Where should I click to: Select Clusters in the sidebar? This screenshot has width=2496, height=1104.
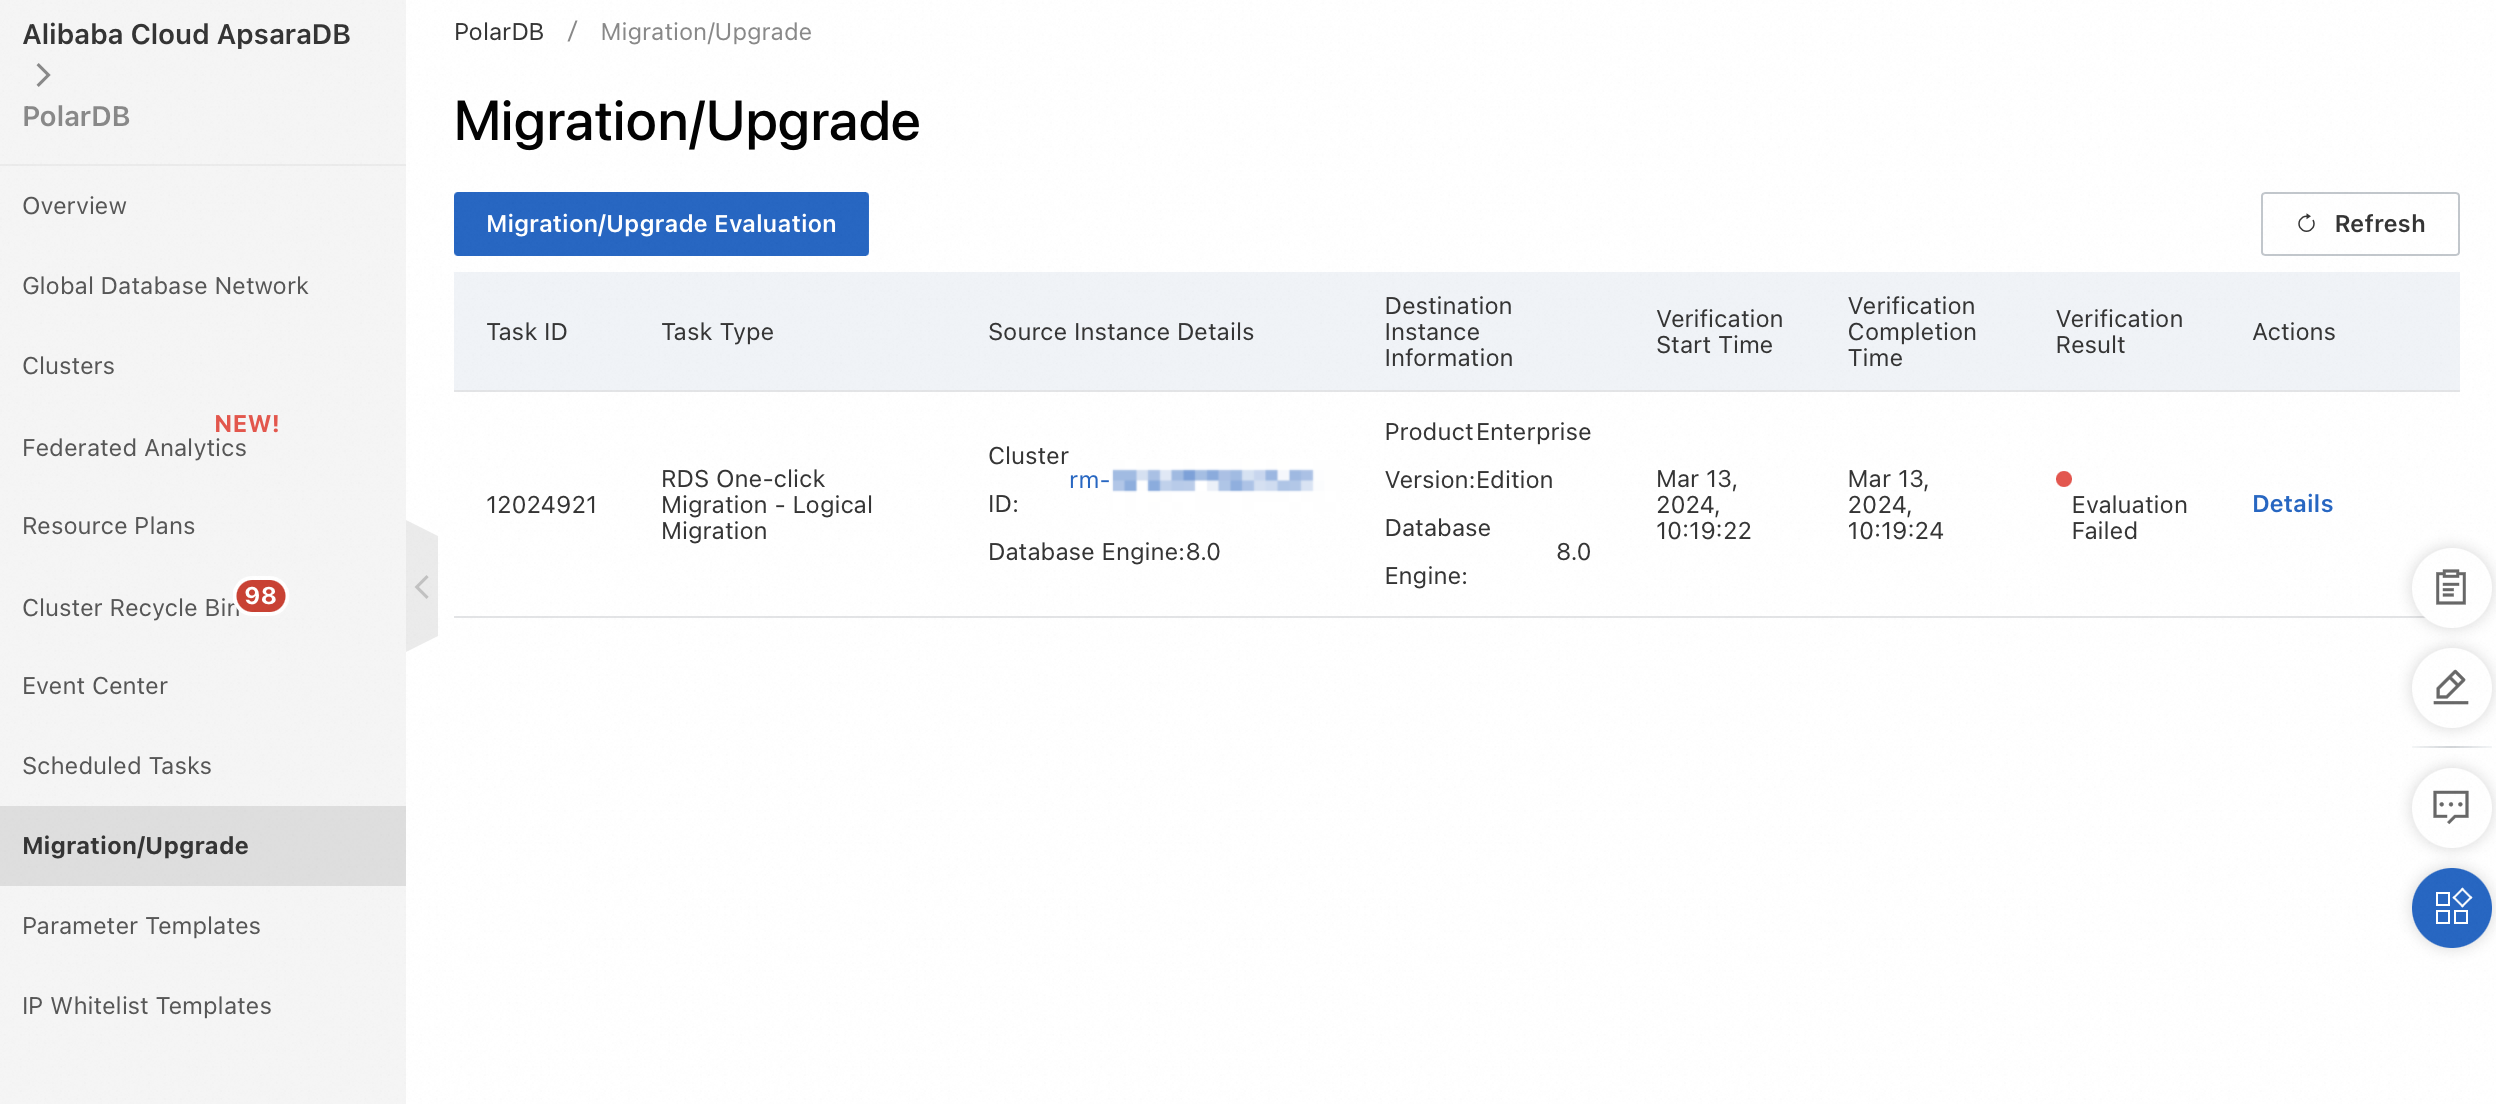click(68, 366)
